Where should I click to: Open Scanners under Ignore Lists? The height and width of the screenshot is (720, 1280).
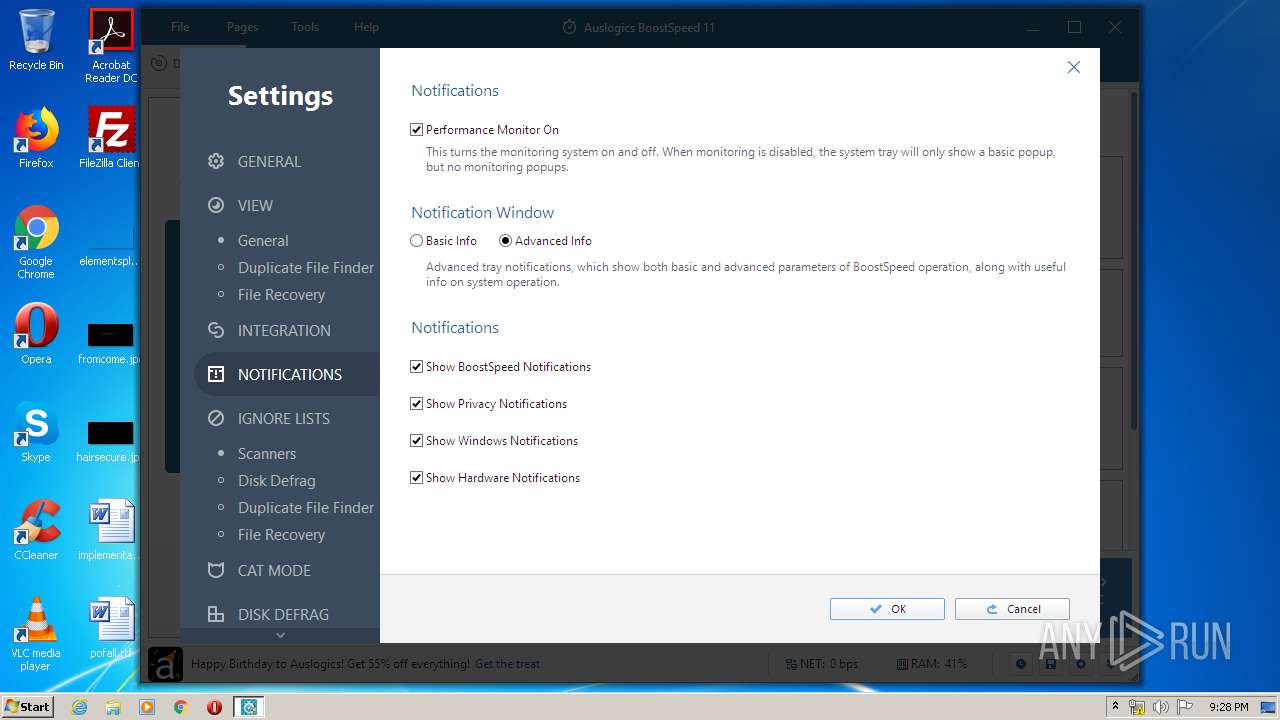coord(267,454)
